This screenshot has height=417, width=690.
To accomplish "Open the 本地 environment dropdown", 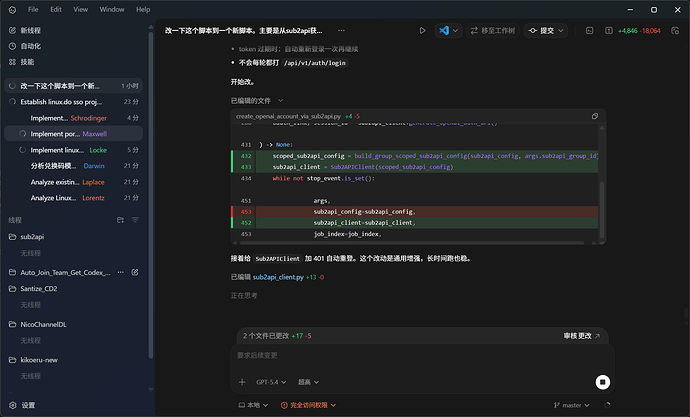I will (253, 405).
